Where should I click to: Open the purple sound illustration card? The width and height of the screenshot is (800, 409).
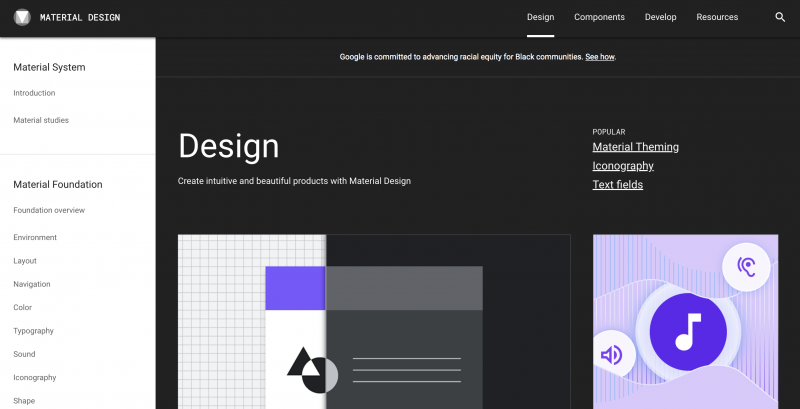pyautogui.click(x=686, y=322)
